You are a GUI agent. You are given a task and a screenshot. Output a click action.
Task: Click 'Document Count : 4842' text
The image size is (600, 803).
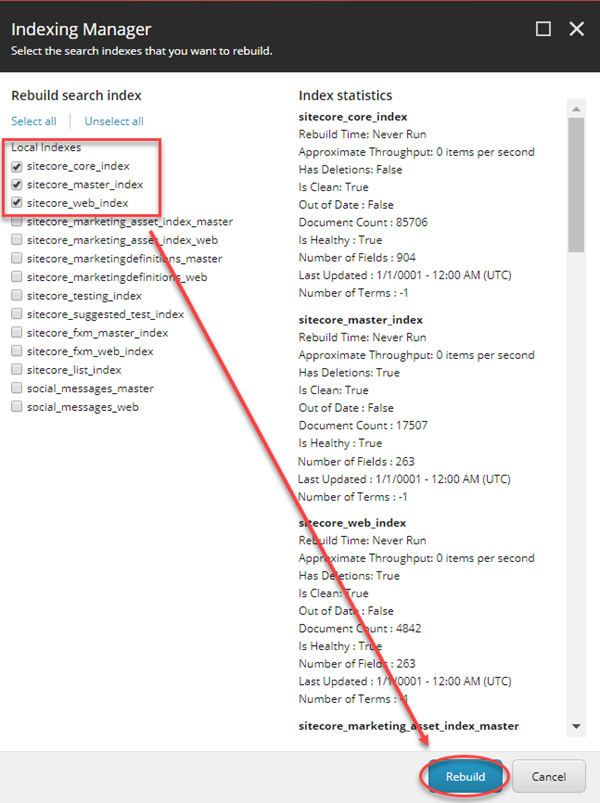click(x=360, y=628)
